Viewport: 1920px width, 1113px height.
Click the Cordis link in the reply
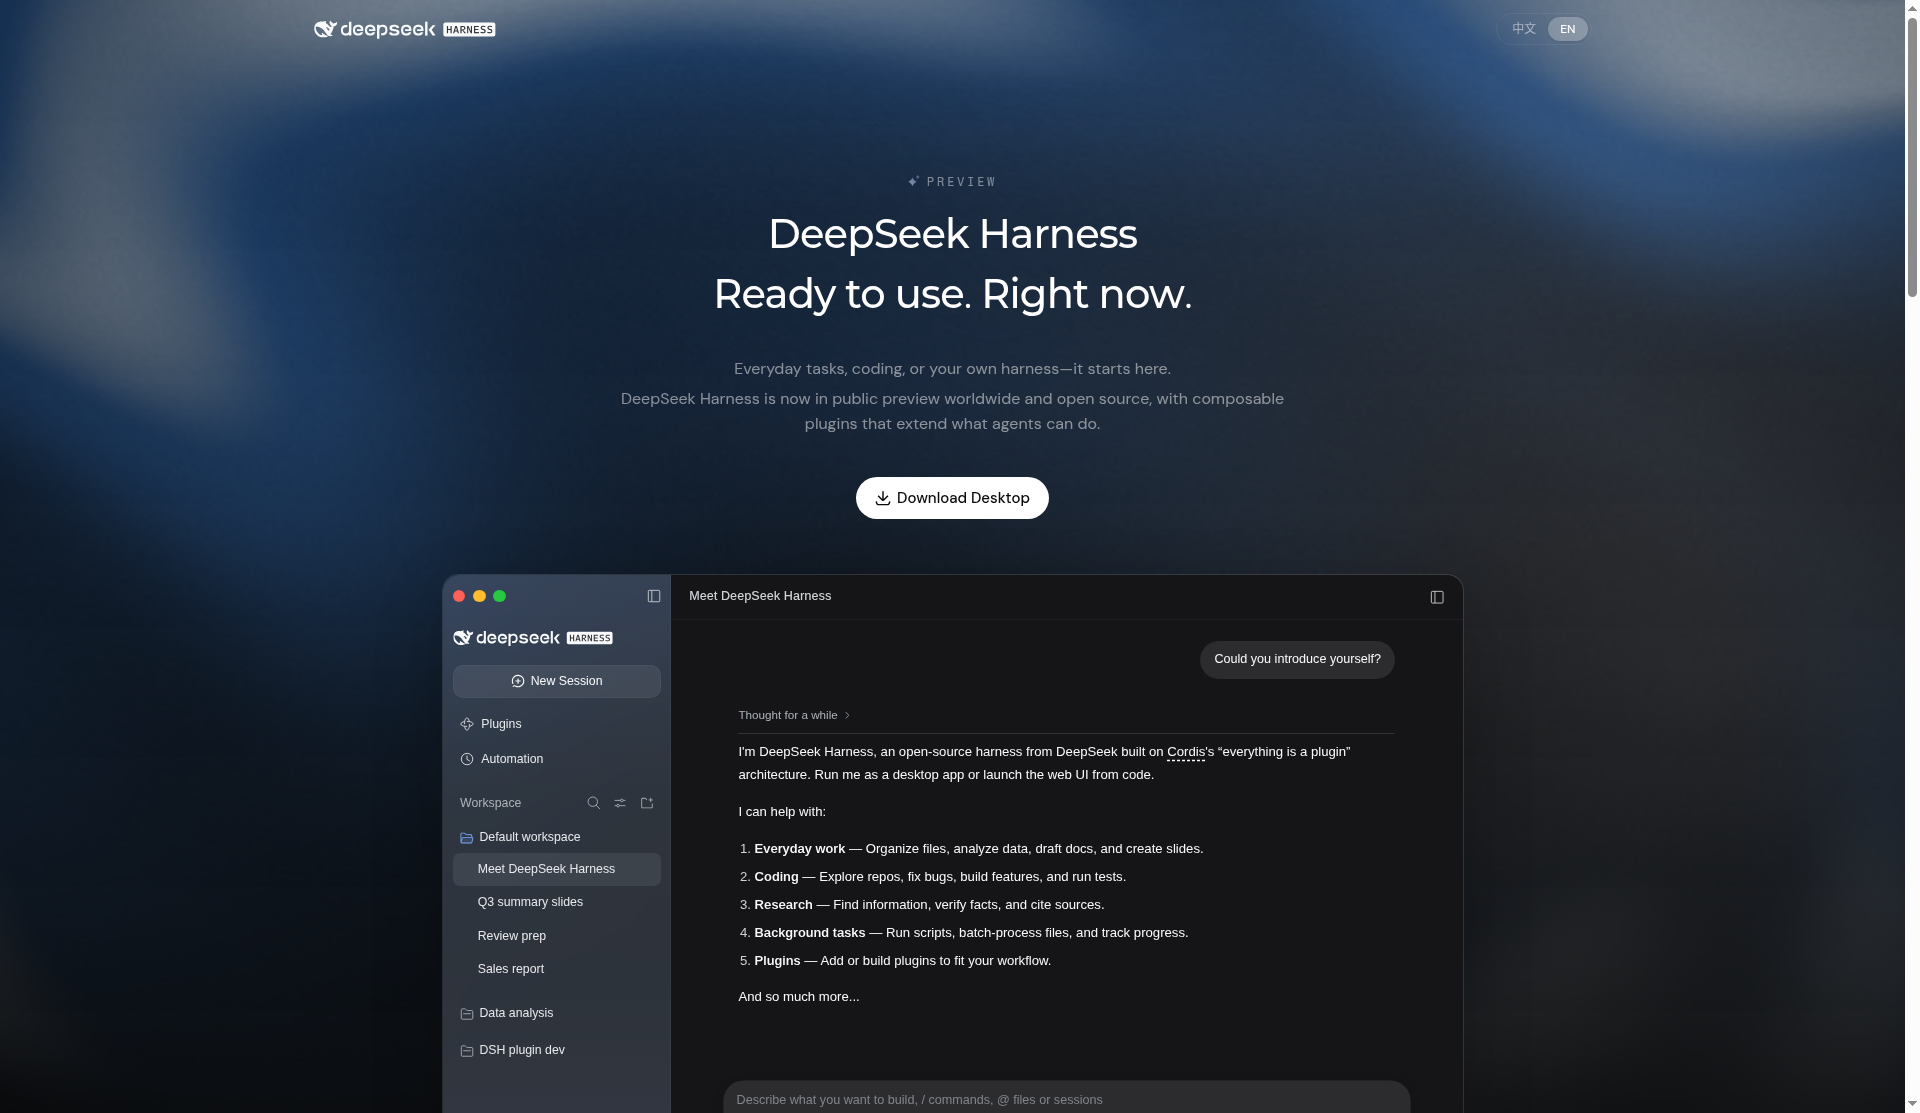1186,752
